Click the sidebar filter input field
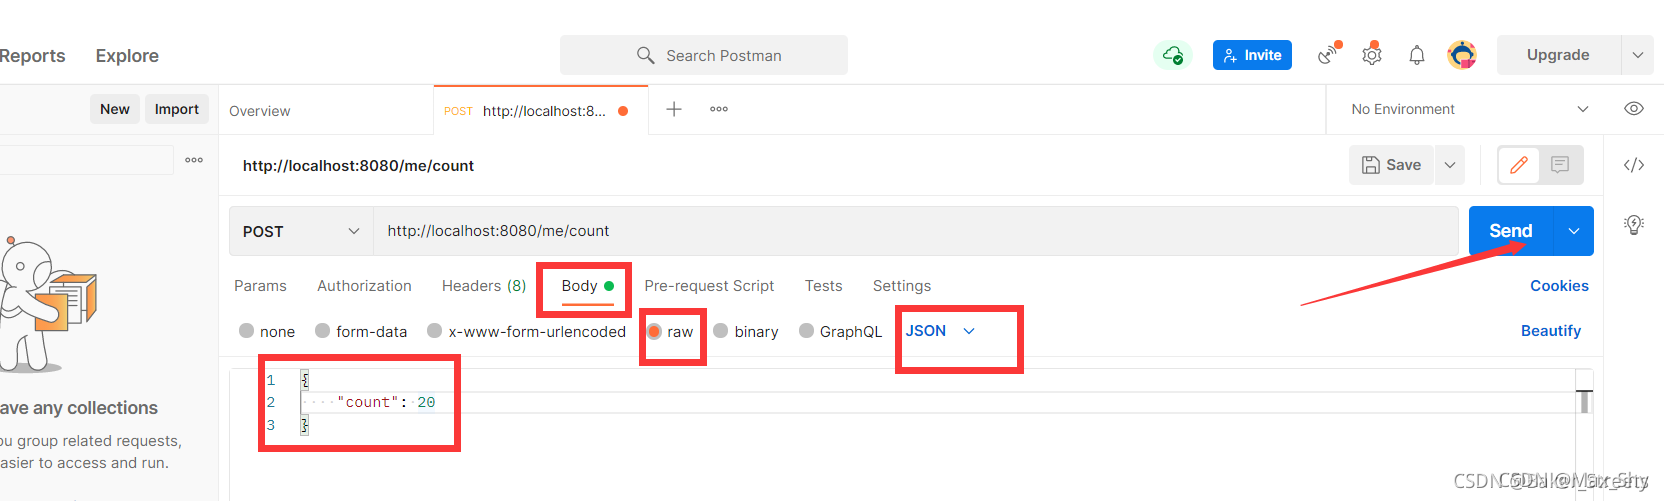 pyautogui.click(x=86, y=160)
